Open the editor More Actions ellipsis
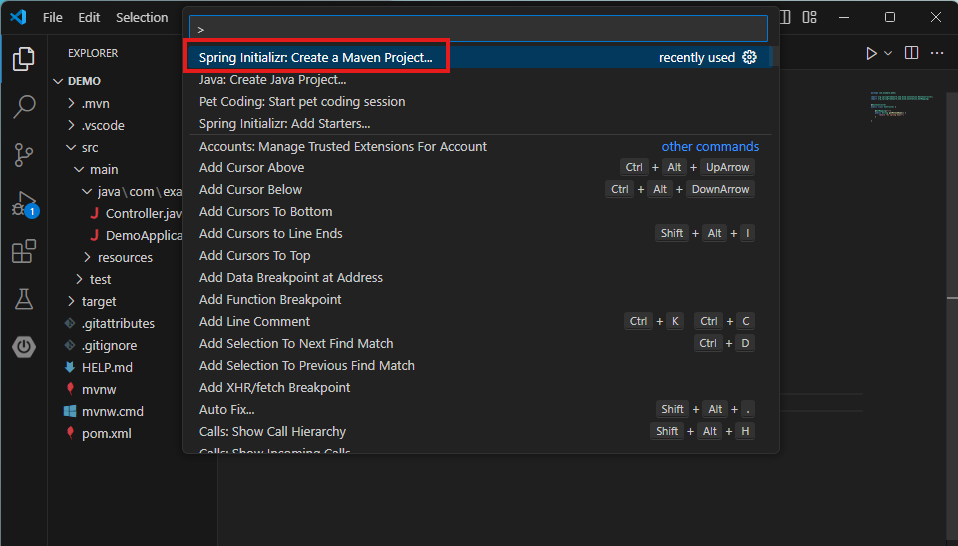 937,53
